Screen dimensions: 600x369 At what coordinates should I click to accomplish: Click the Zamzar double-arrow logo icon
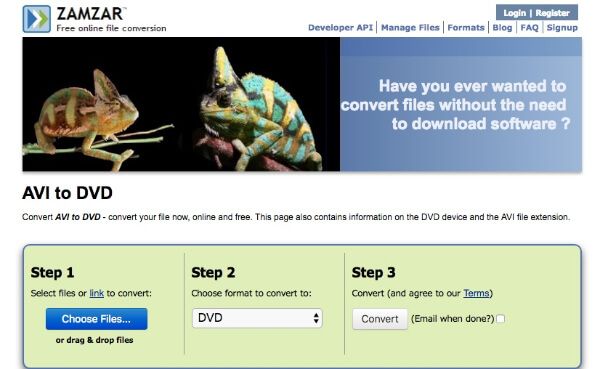point(36,19)
